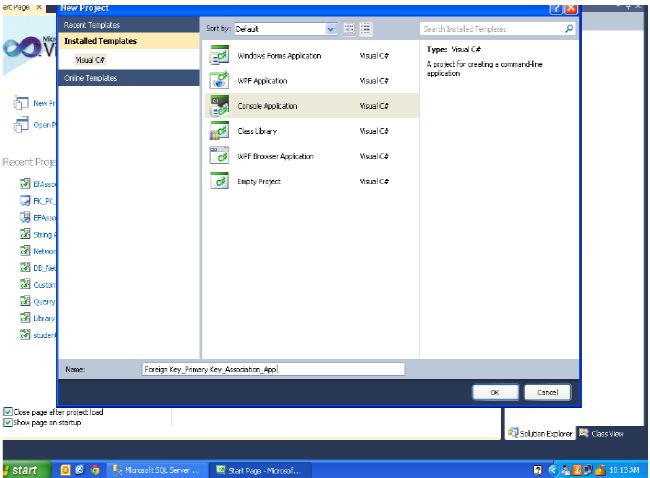Click in the project Name text field
This screenshot has height=478, width=650.
point(273,369)
